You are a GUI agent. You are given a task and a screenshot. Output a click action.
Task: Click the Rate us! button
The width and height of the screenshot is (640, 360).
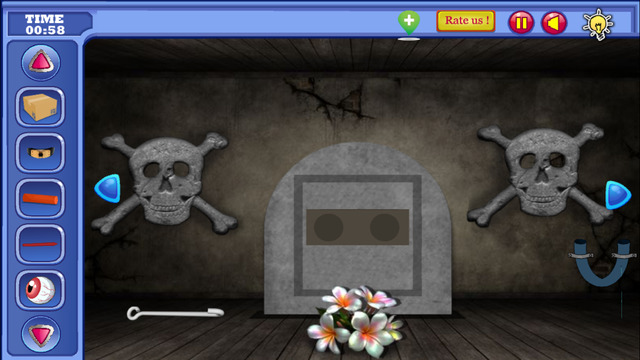pyautogui.click(x=466, y=21)
